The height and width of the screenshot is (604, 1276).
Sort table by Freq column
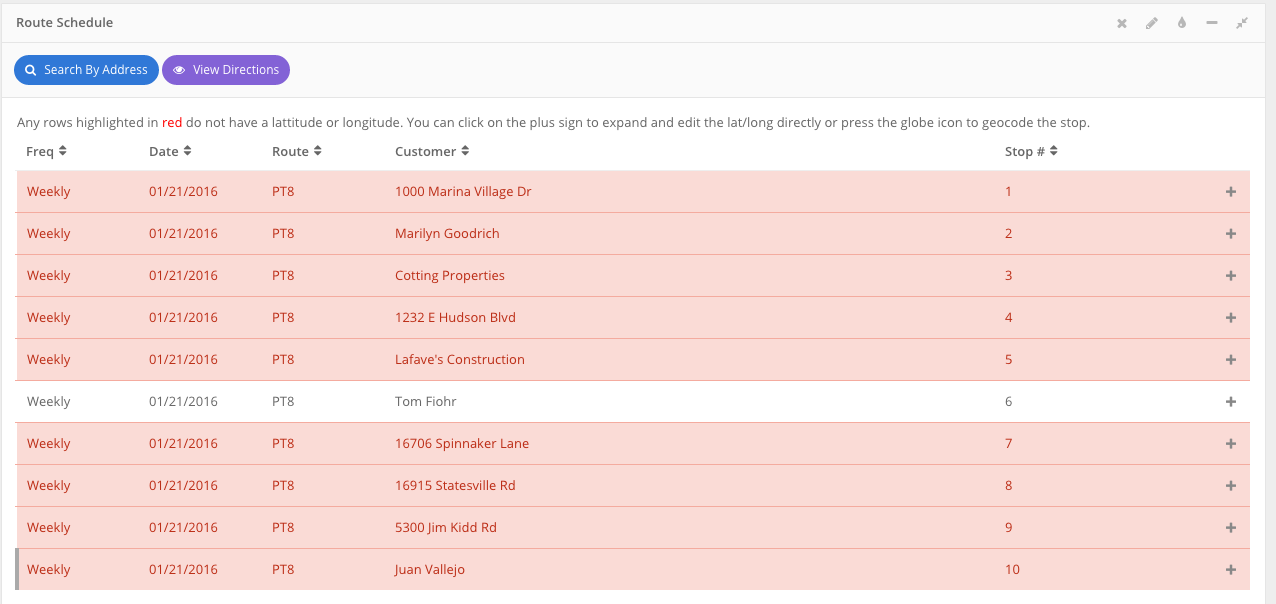tap(46, 152)
